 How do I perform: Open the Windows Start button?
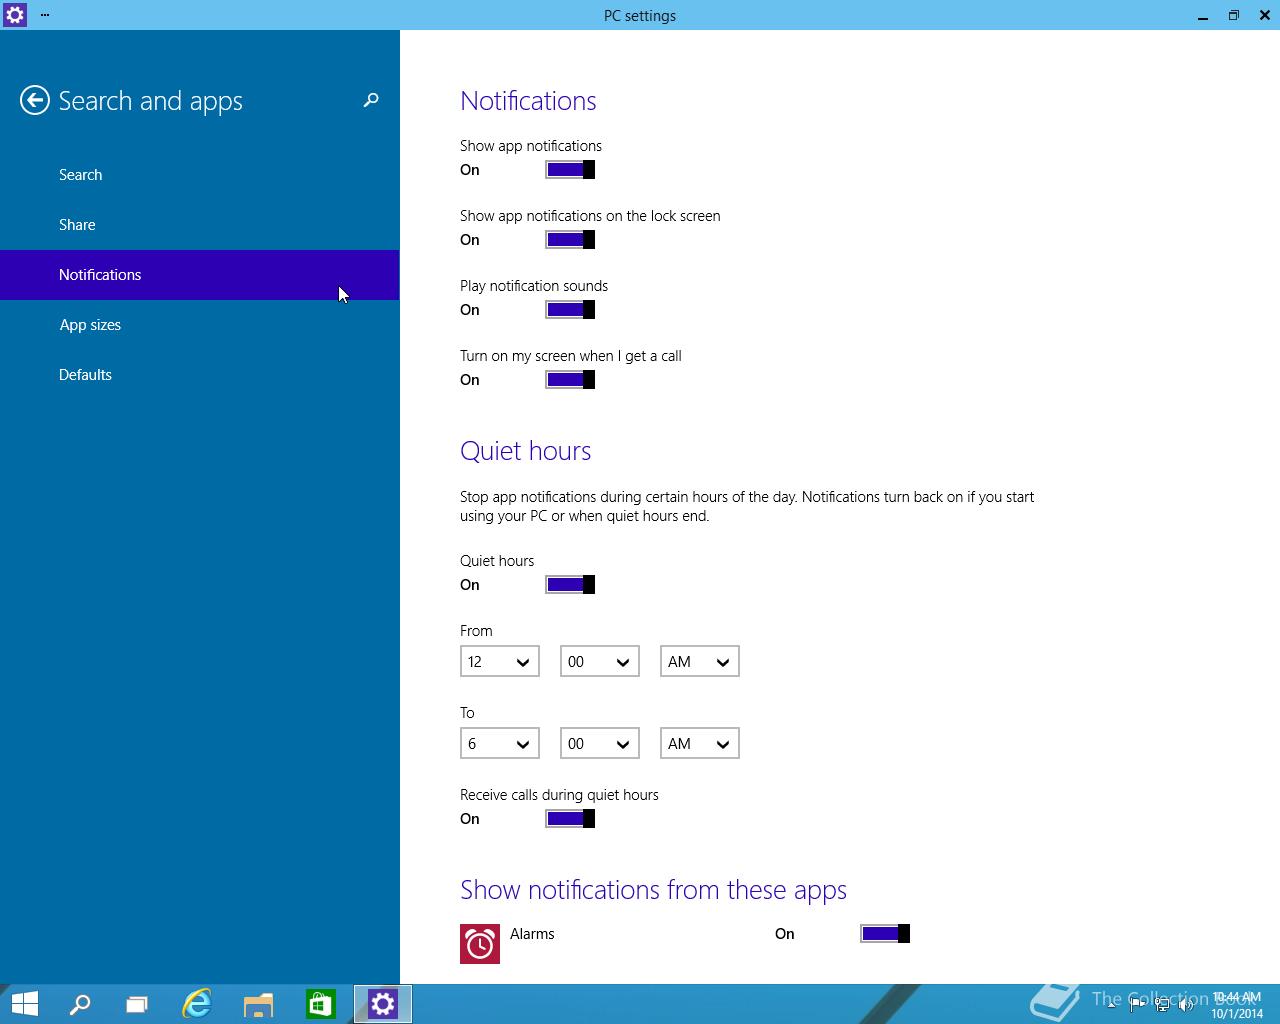[24, 1004]
